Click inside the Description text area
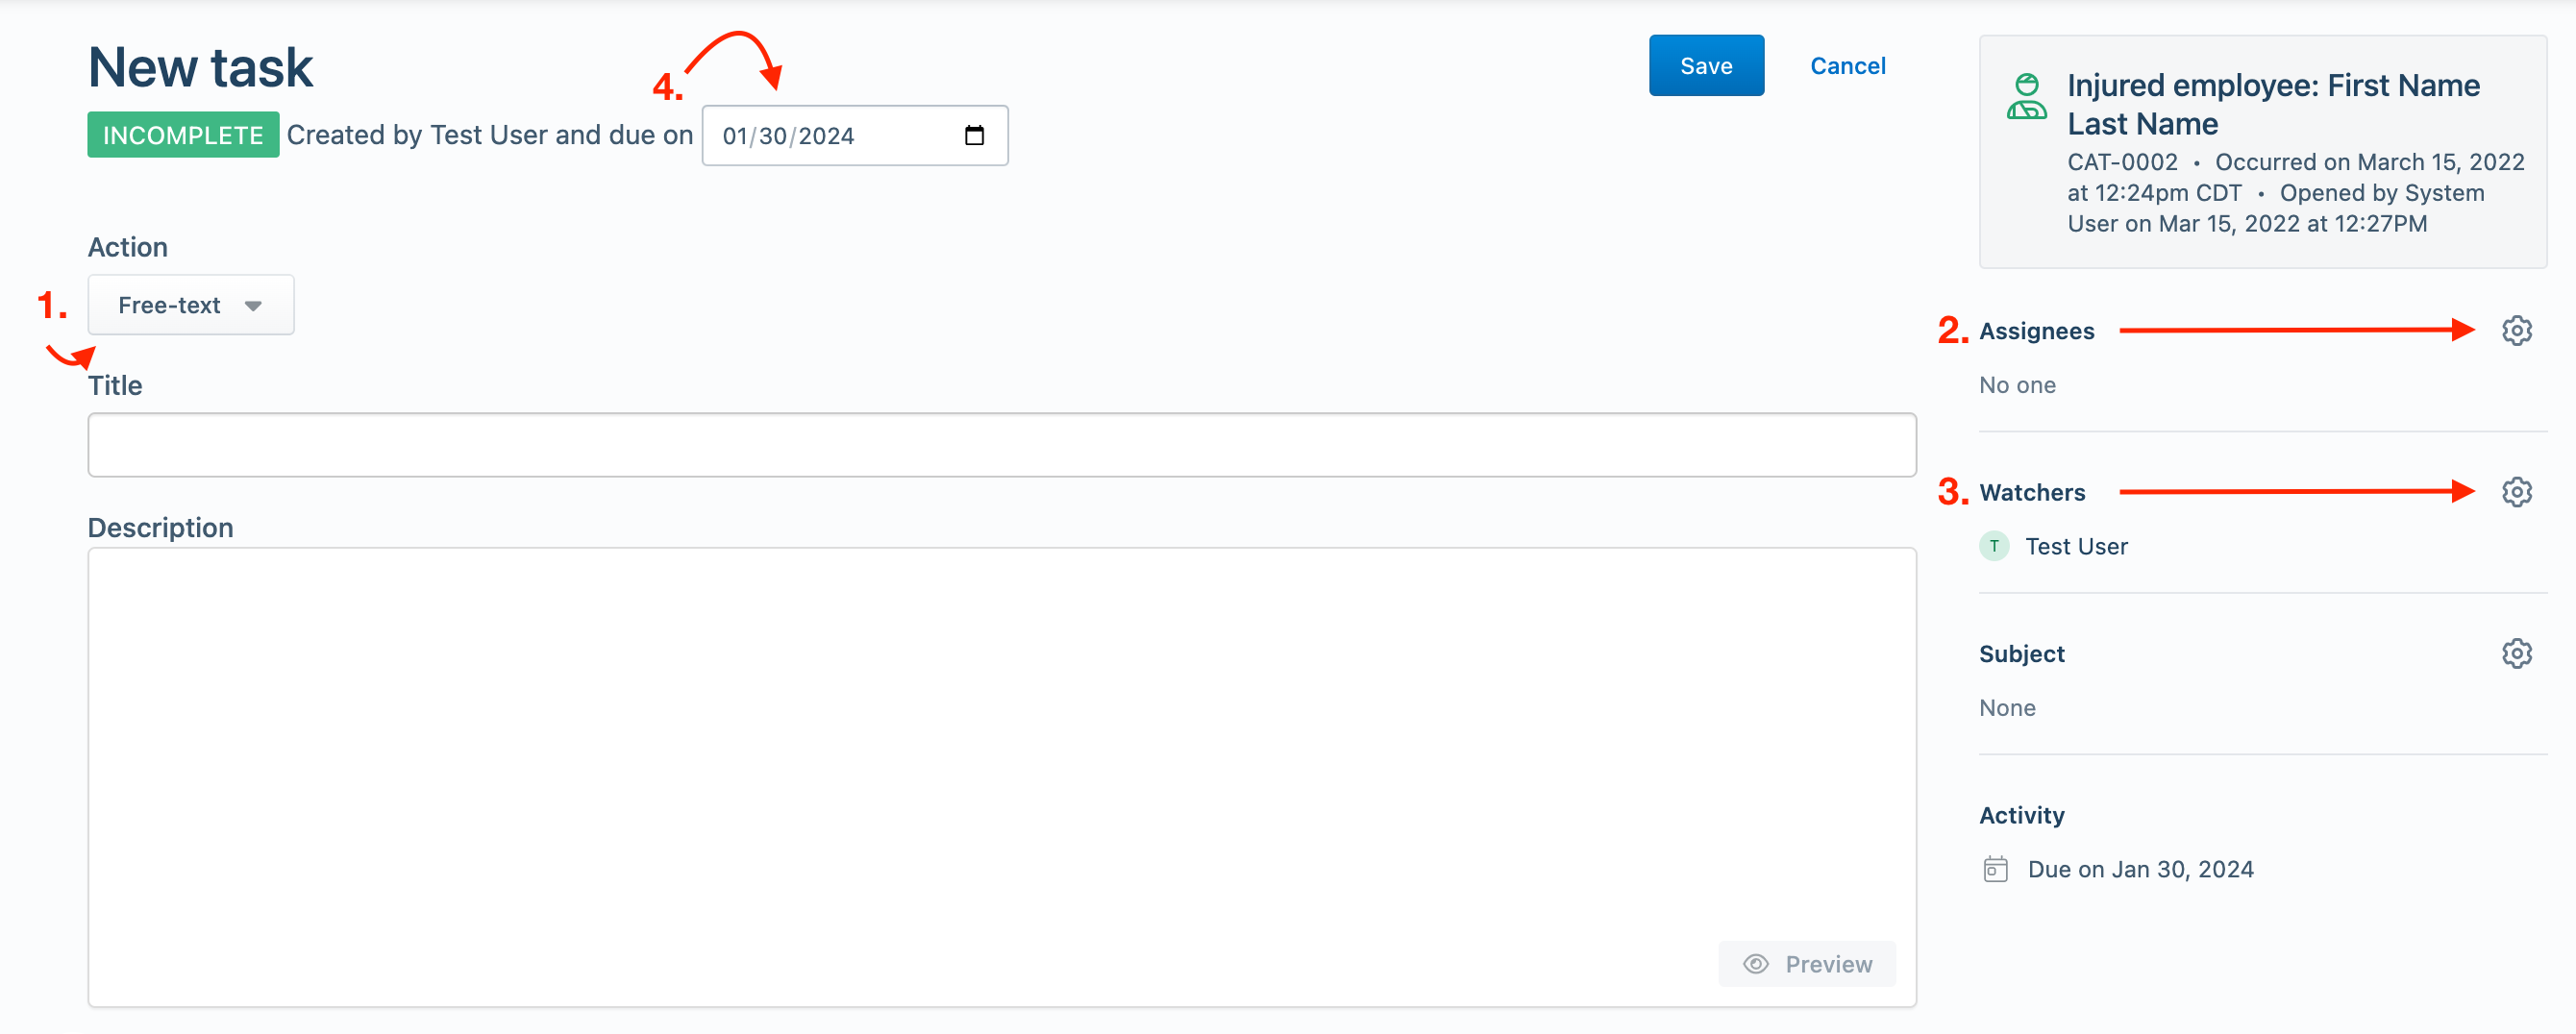The height and width of the screenshot is (1034, 2576). tap(1002, 777)
